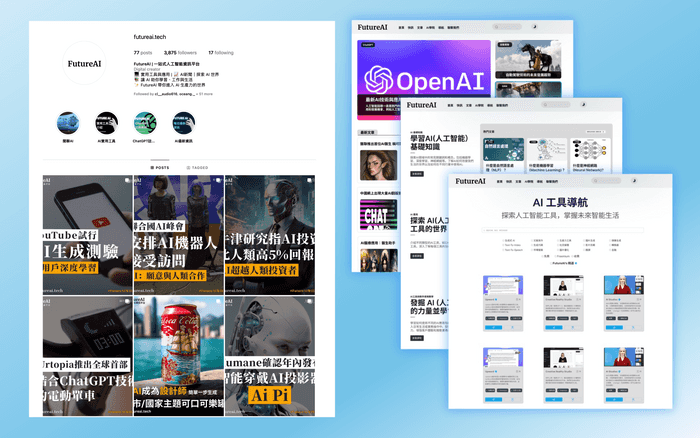Open the AI機器人接受訪問 post

pyautogui.click(x=179, y=235)
